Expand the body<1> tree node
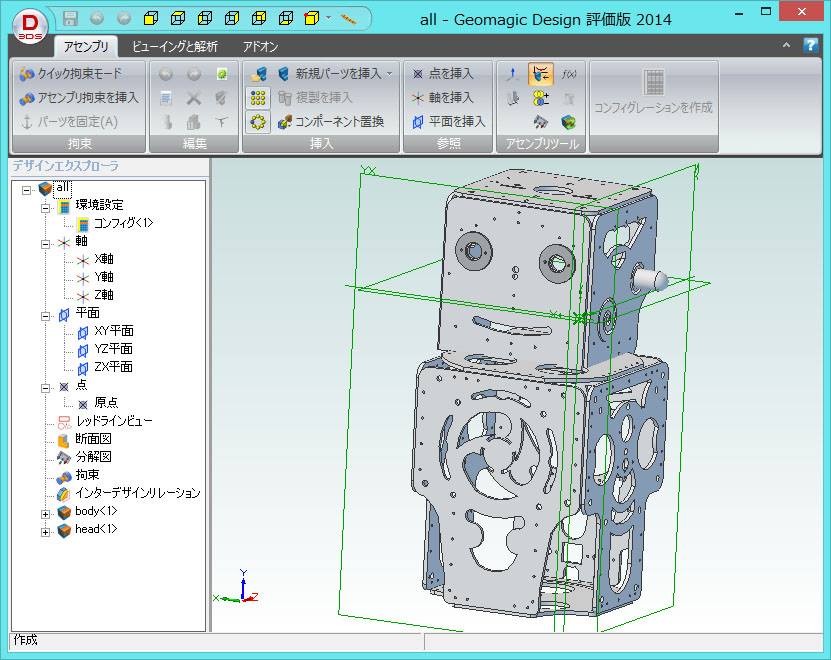The width and height of the screenshot is (831, 660). tap(46, 514)
